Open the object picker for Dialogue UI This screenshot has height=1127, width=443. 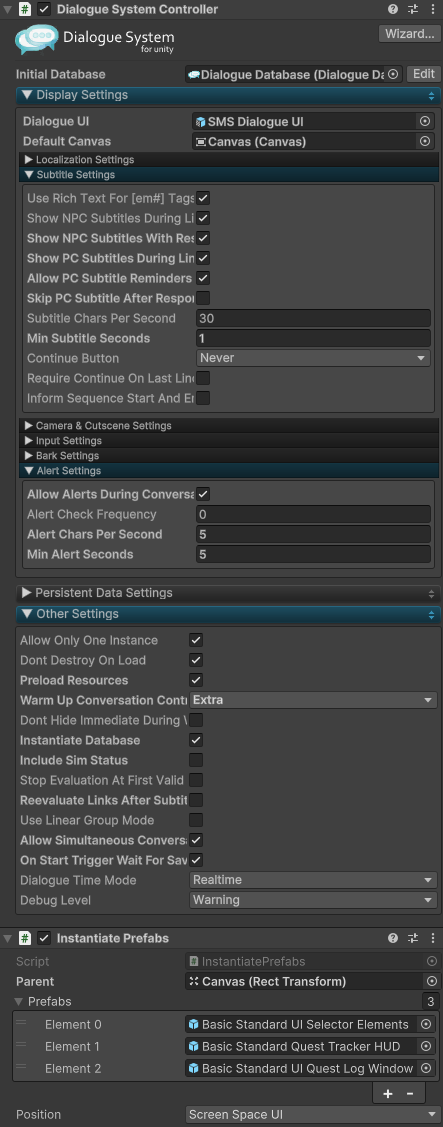[424, 121]
